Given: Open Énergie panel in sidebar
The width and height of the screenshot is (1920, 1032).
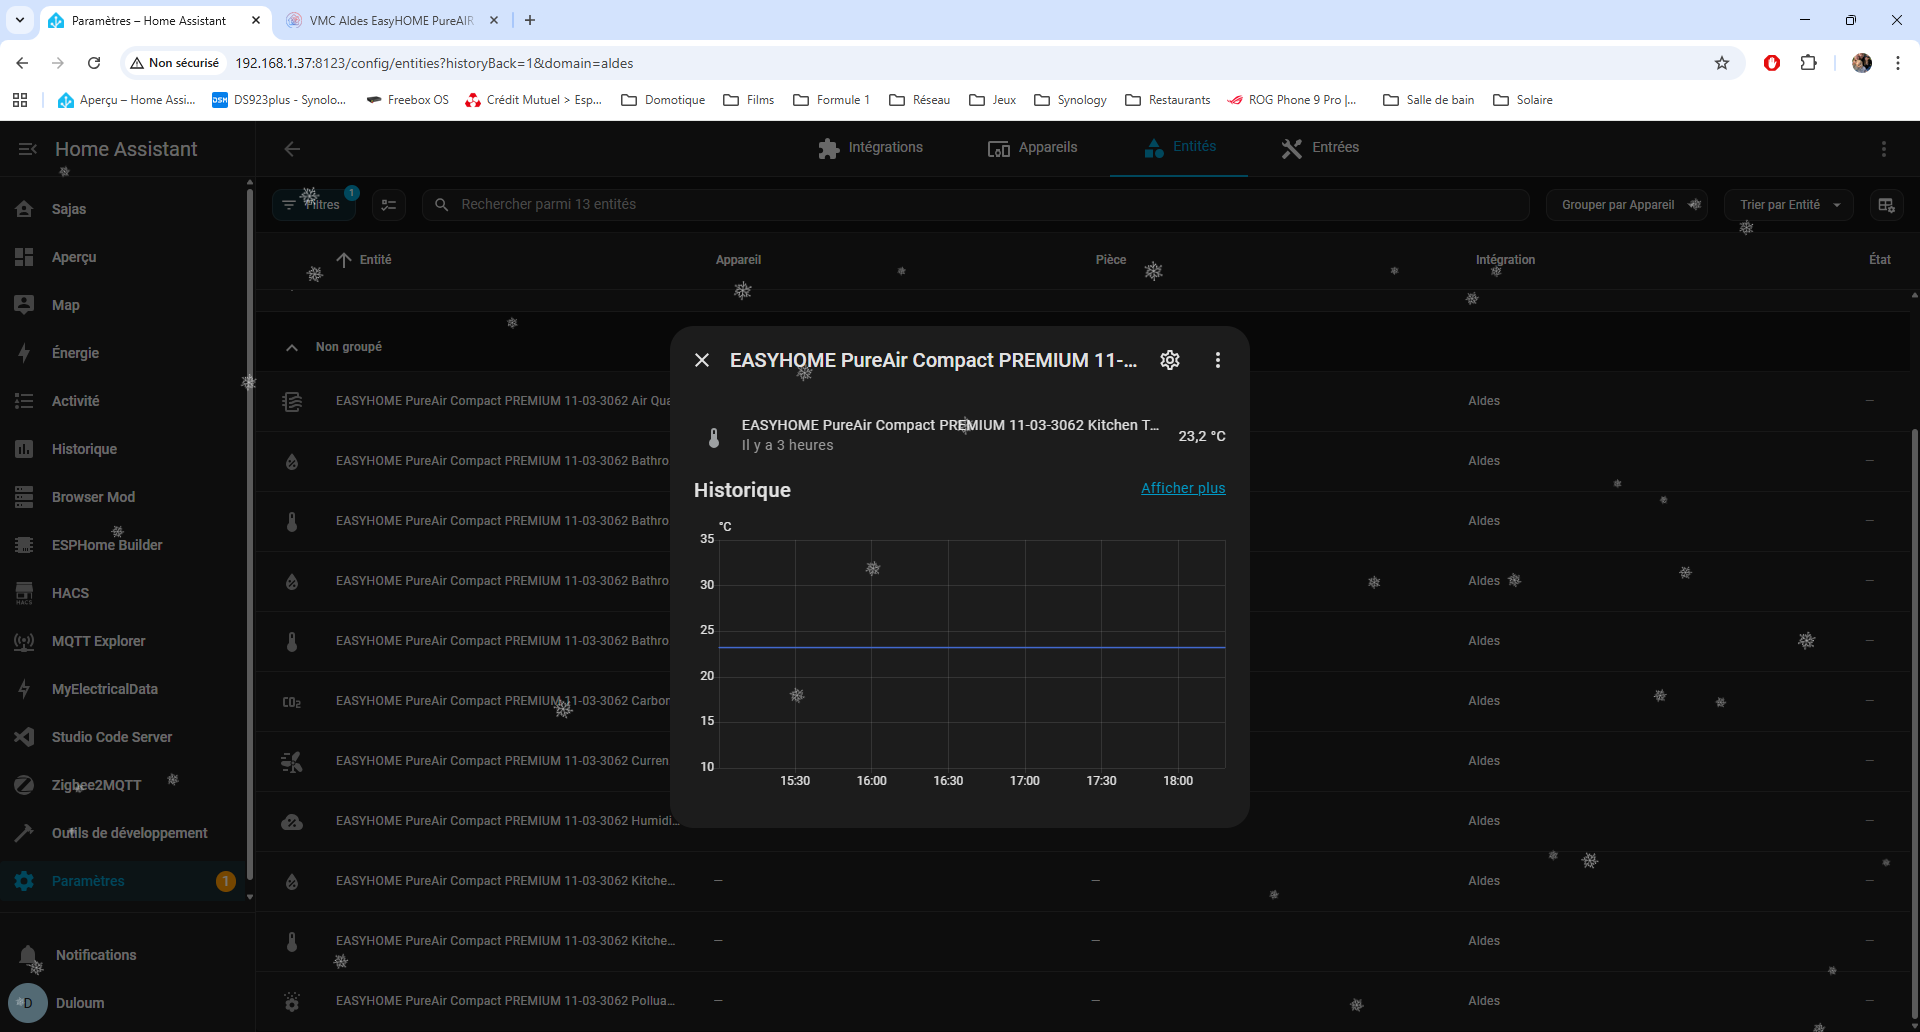Looking at the screenshot, I should pos(123,353).
